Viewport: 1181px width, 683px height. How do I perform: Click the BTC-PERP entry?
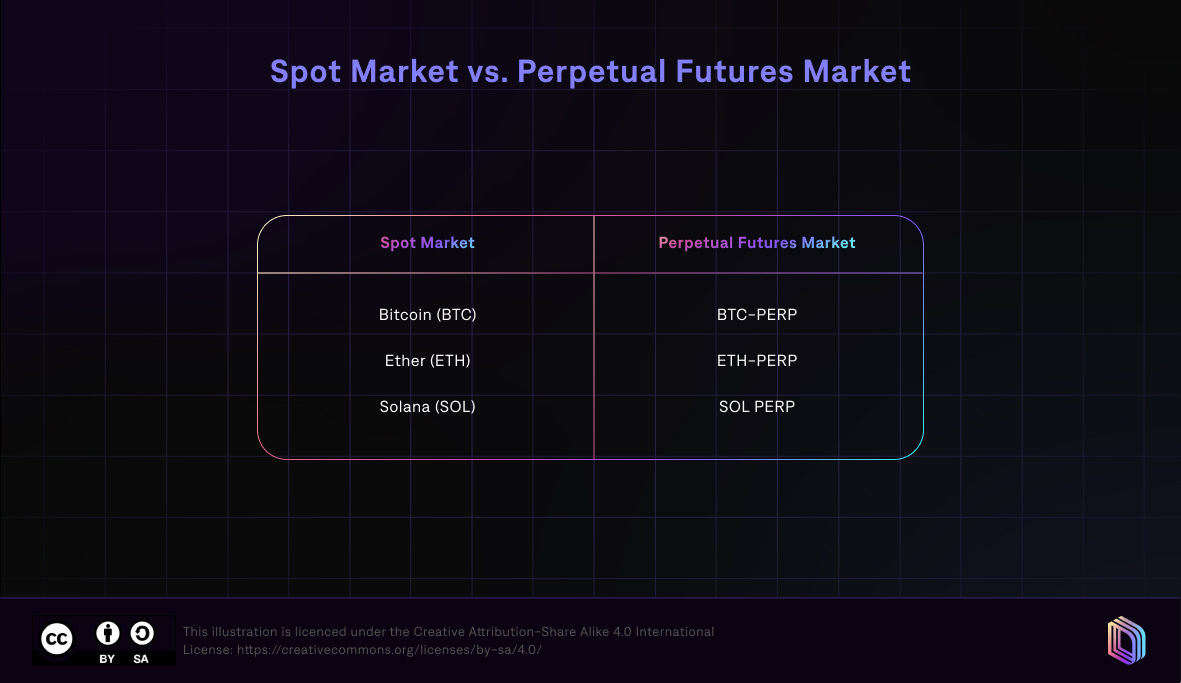tap(757, 315)
